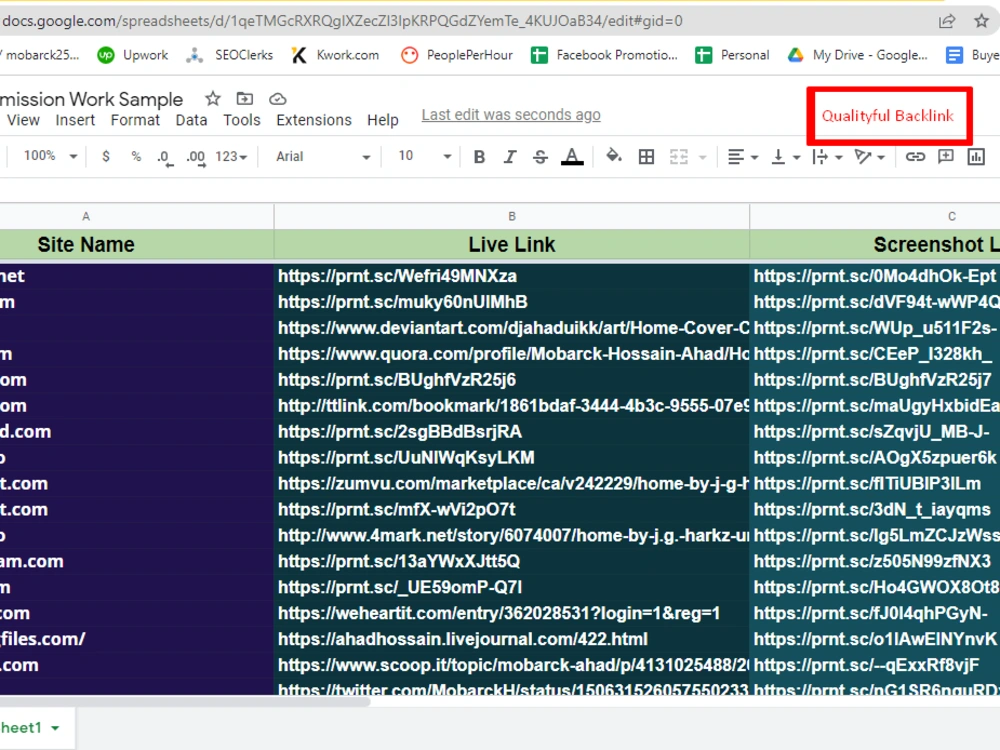
Task: Open the Insert menu
Action: tap(75, 120)
